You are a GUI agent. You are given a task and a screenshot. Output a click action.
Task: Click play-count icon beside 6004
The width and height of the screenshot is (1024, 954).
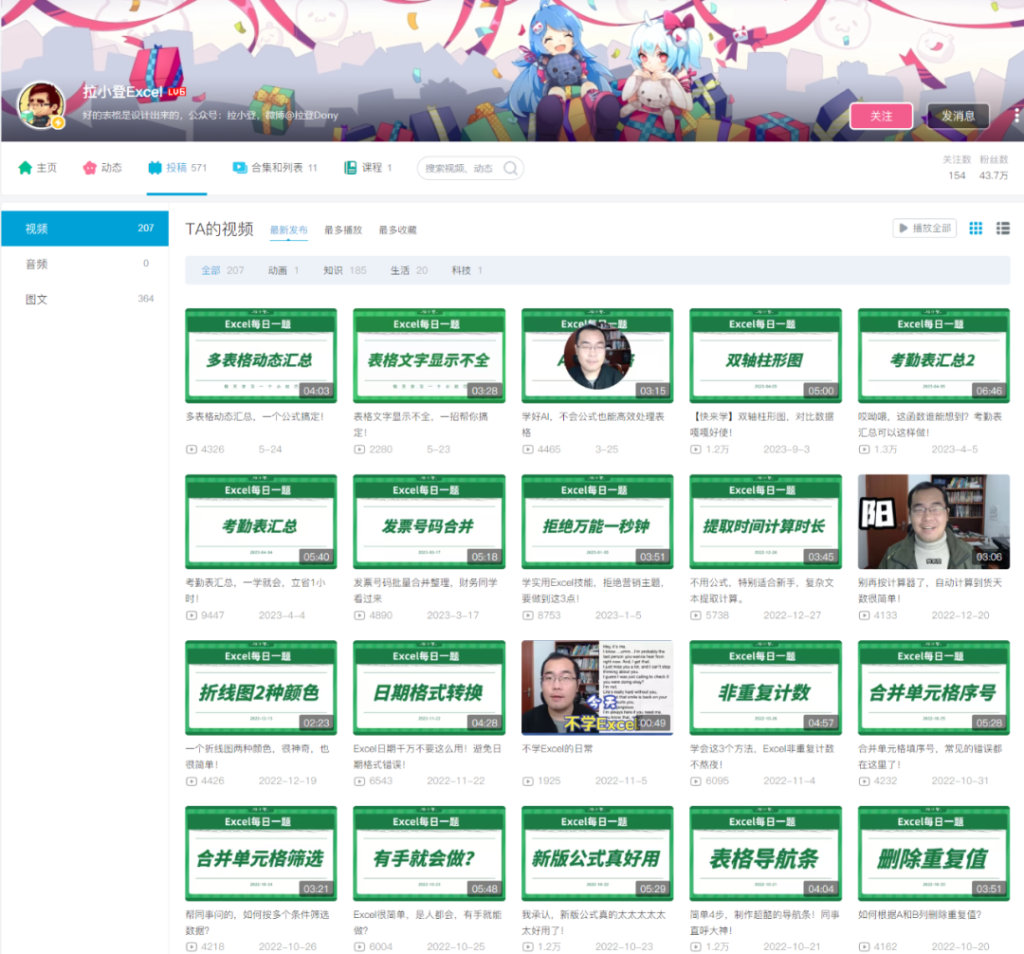pos(359,947)
